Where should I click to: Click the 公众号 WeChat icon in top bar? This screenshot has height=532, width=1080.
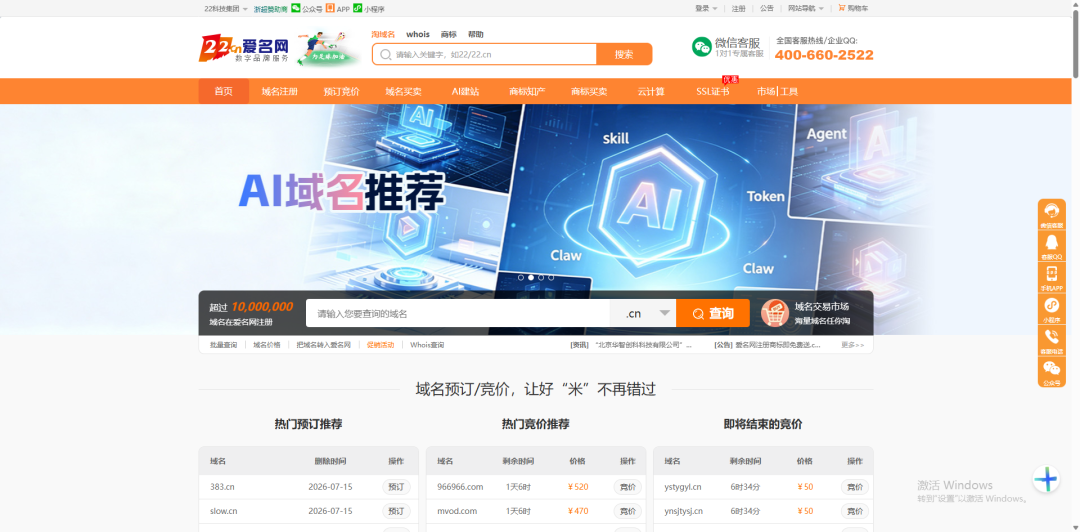point(295,8)
